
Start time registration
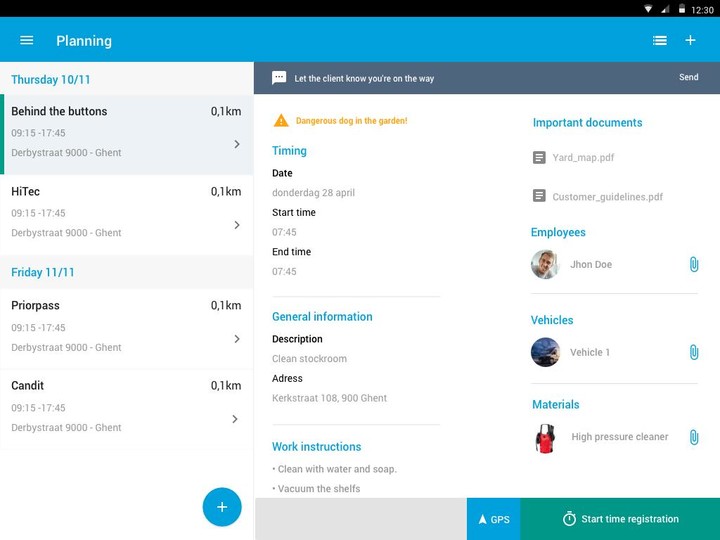pyautogui.click(x=620, y=519)
